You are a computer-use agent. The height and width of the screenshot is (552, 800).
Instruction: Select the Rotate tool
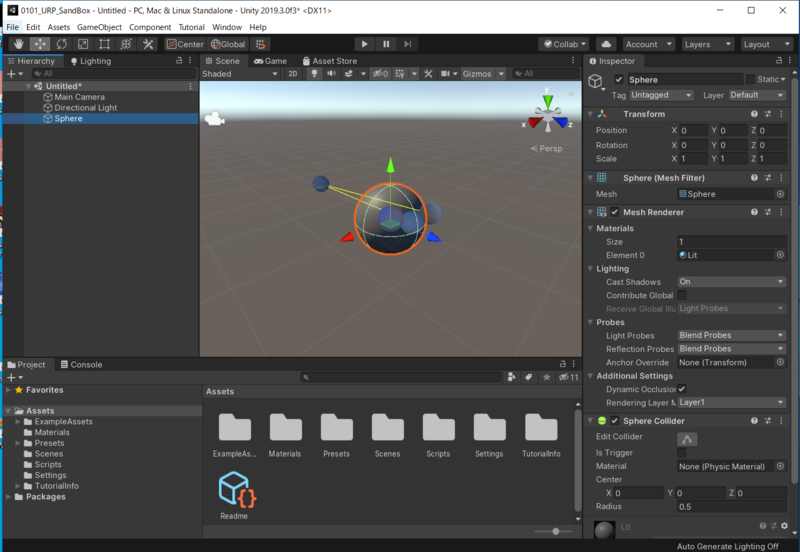point(62,44)
